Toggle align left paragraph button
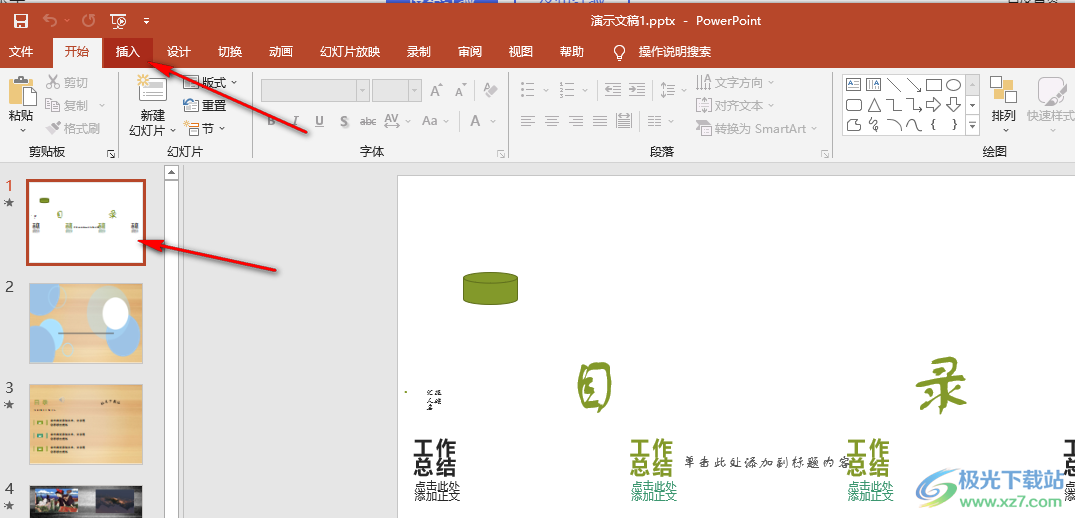1075x518 pixels. tap(527, 121)
